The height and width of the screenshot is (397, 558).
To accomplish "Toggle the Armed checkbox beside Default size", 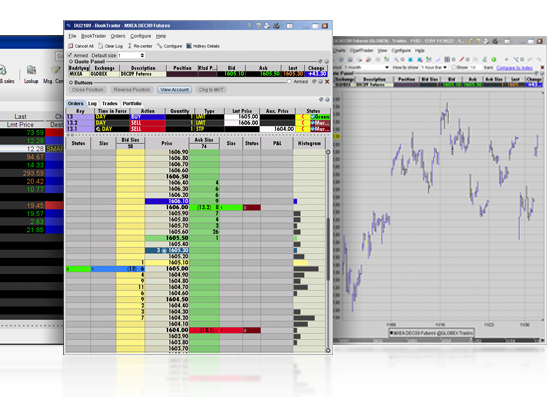I will (x=70, y=55).
